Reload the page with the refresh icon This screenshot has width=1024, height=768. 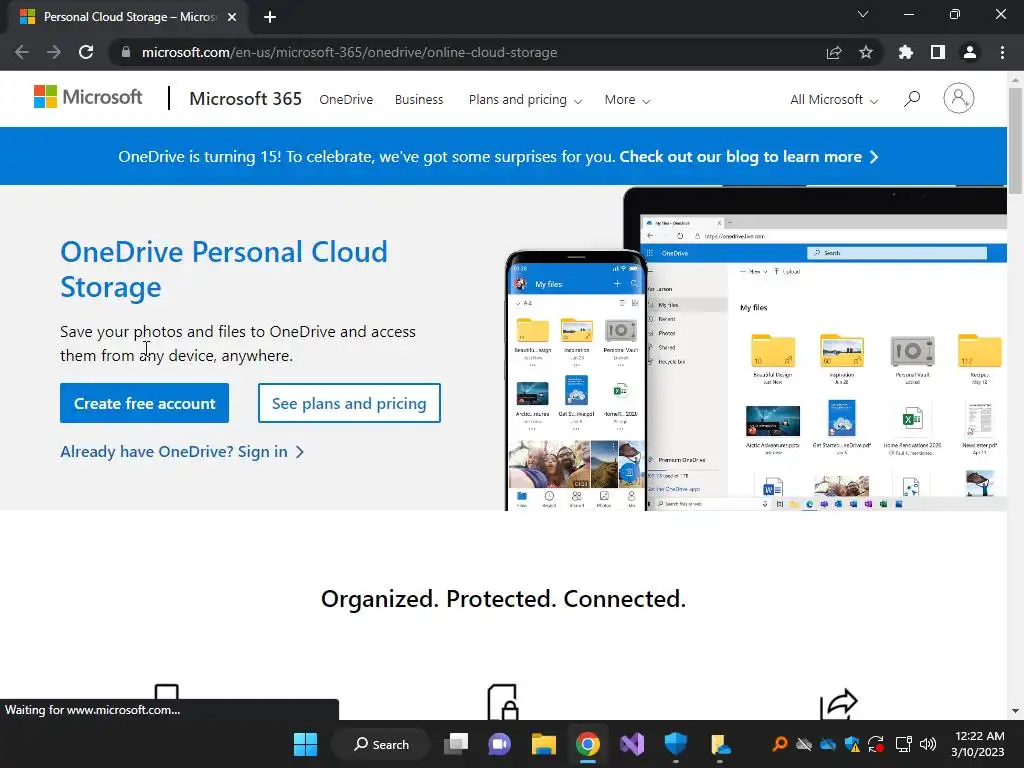(86, 52)
